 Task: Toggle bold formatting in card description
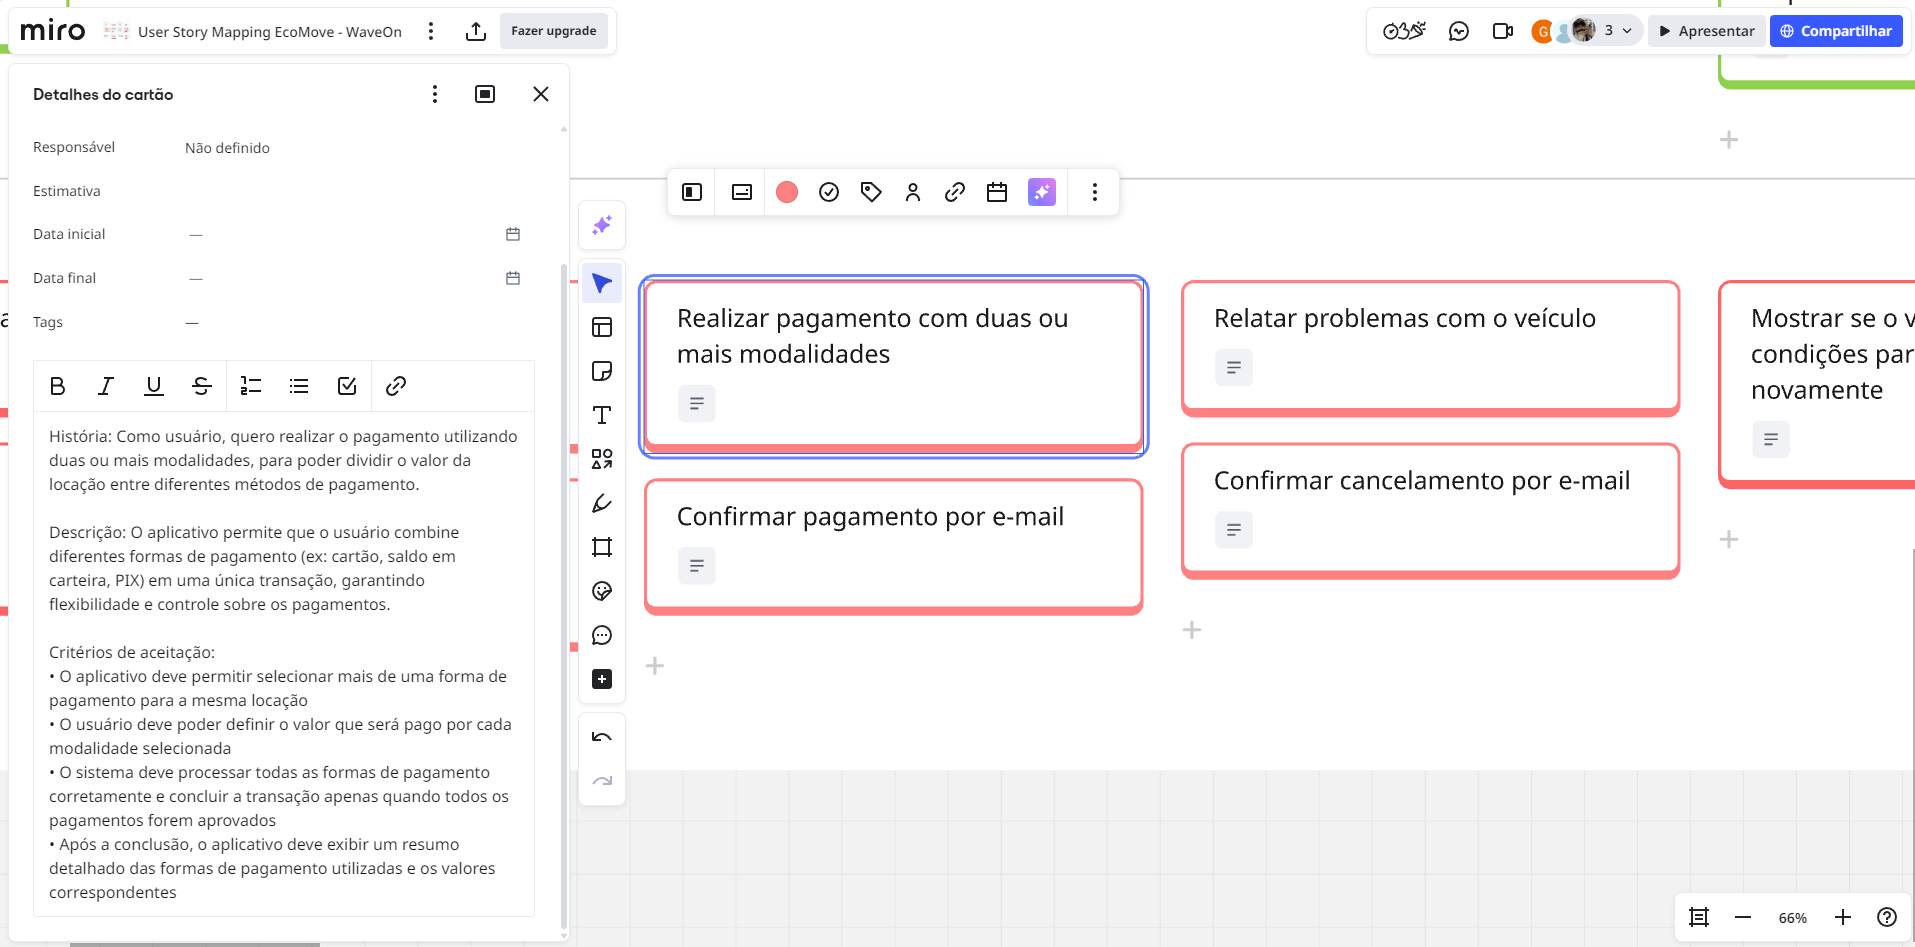pyautogui.click(x=58, y=386)
